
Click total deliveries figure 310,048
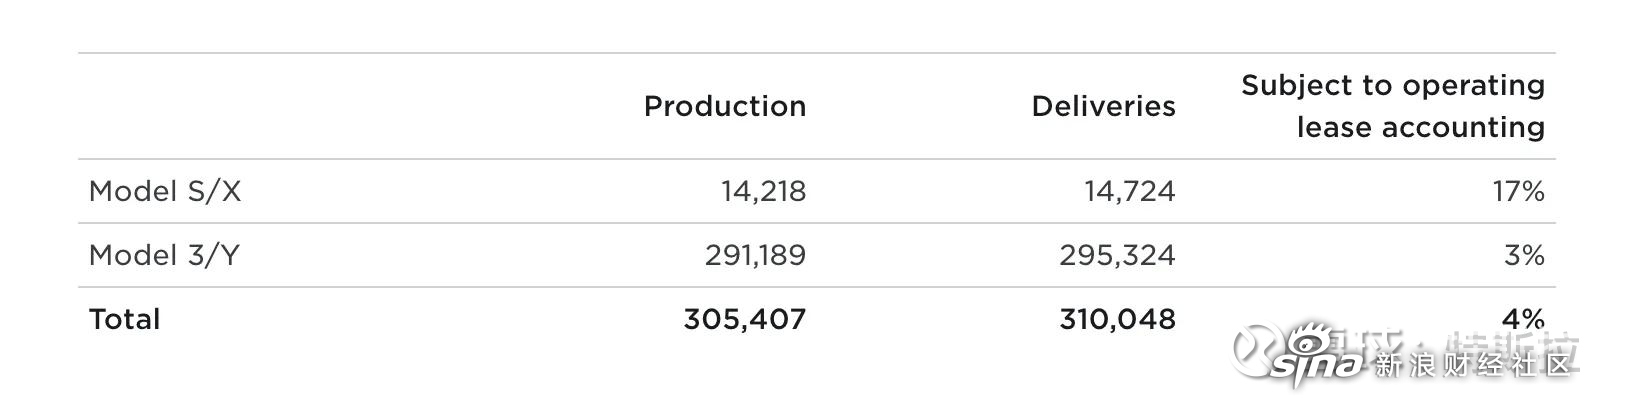point(1118,319)
